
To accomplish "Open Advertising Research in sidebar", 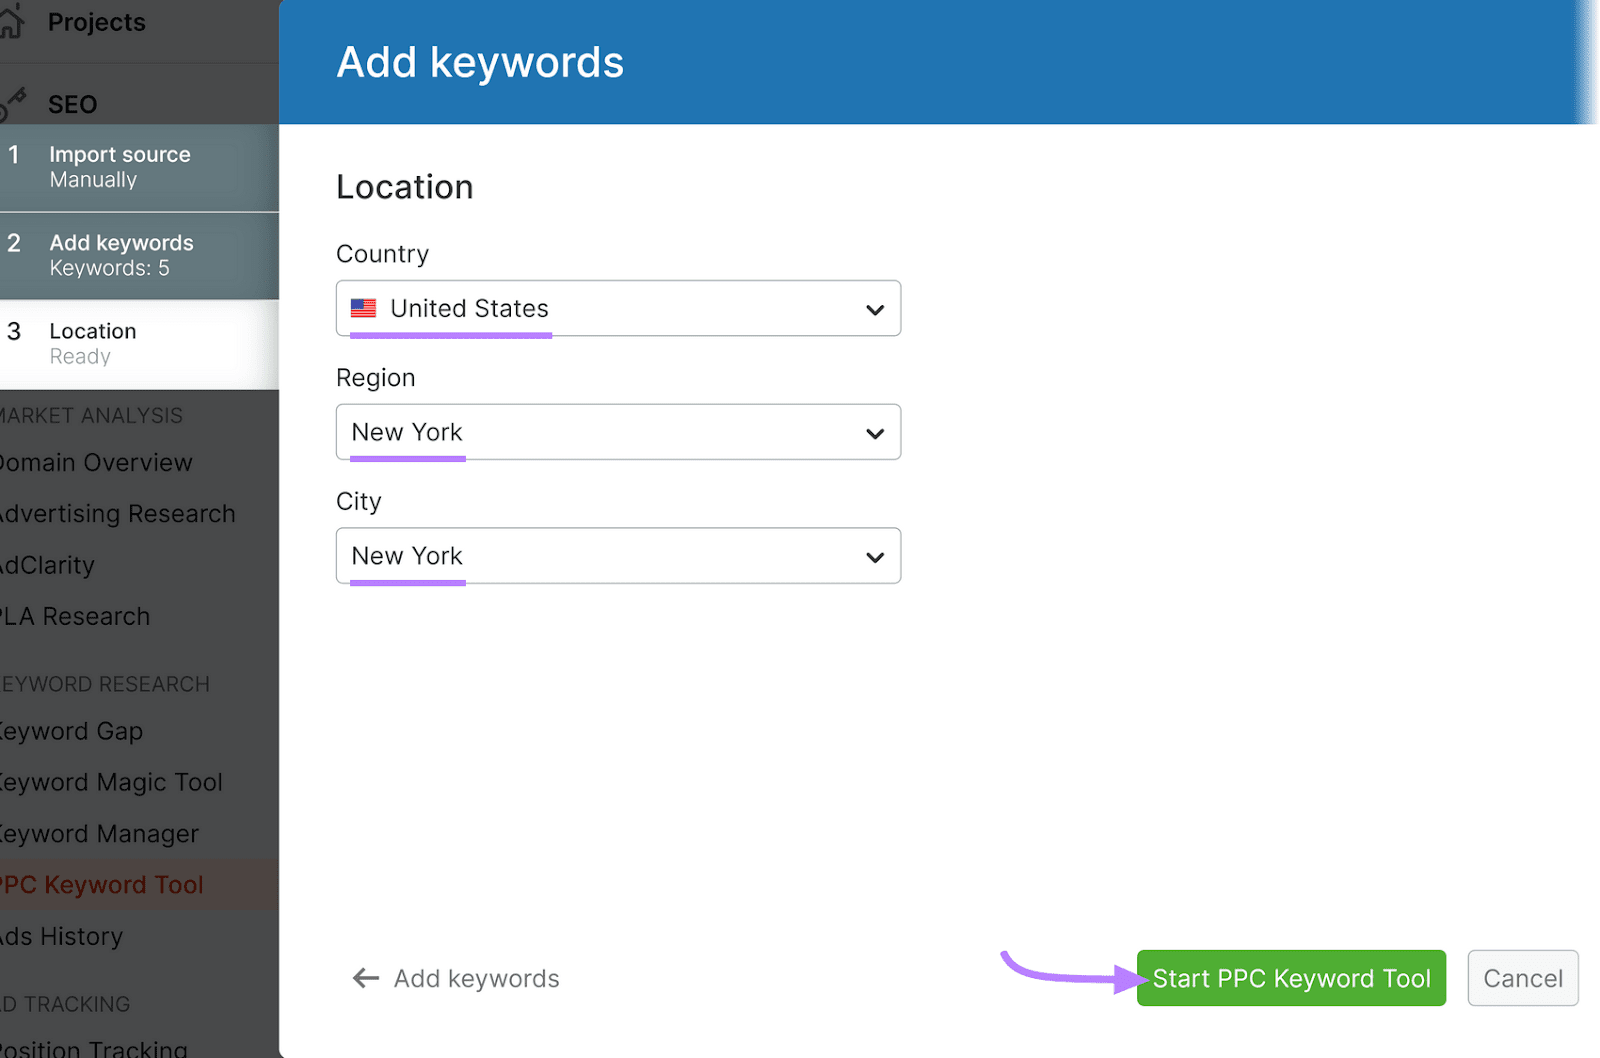I will (x=118, y=513).
